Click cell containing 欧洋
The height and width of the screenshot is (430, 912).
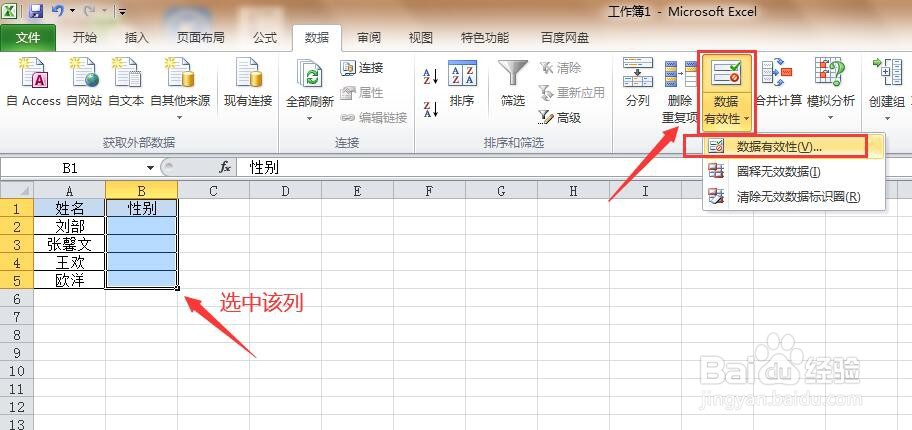click(70, 280)
